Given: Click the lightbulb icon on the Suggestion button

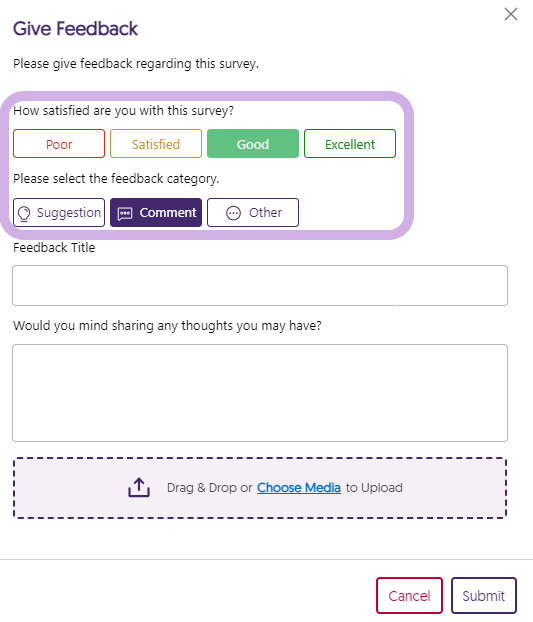Looking at the screenshot, I should pos(24,213).
